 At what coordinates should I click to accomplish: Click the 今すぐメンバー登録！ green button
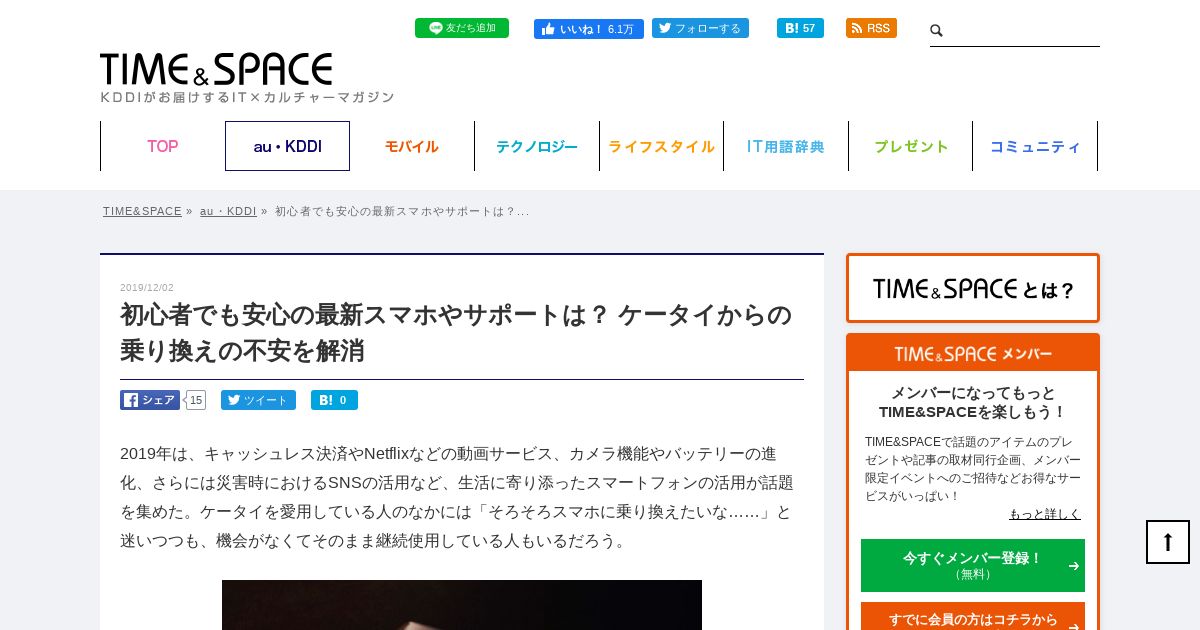pyautogui.click(x=973, y=565)
